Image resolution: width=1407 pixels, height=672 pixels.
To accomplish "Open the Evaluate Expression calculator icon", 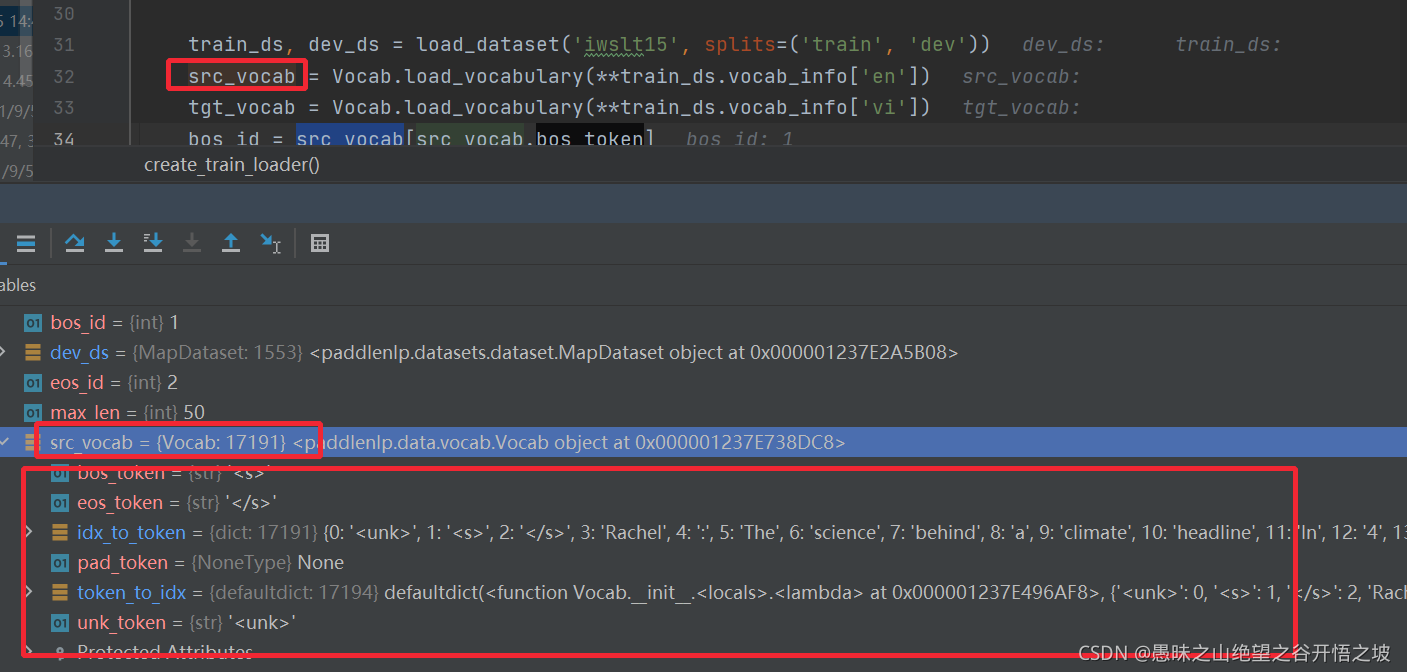I will 320,243.
